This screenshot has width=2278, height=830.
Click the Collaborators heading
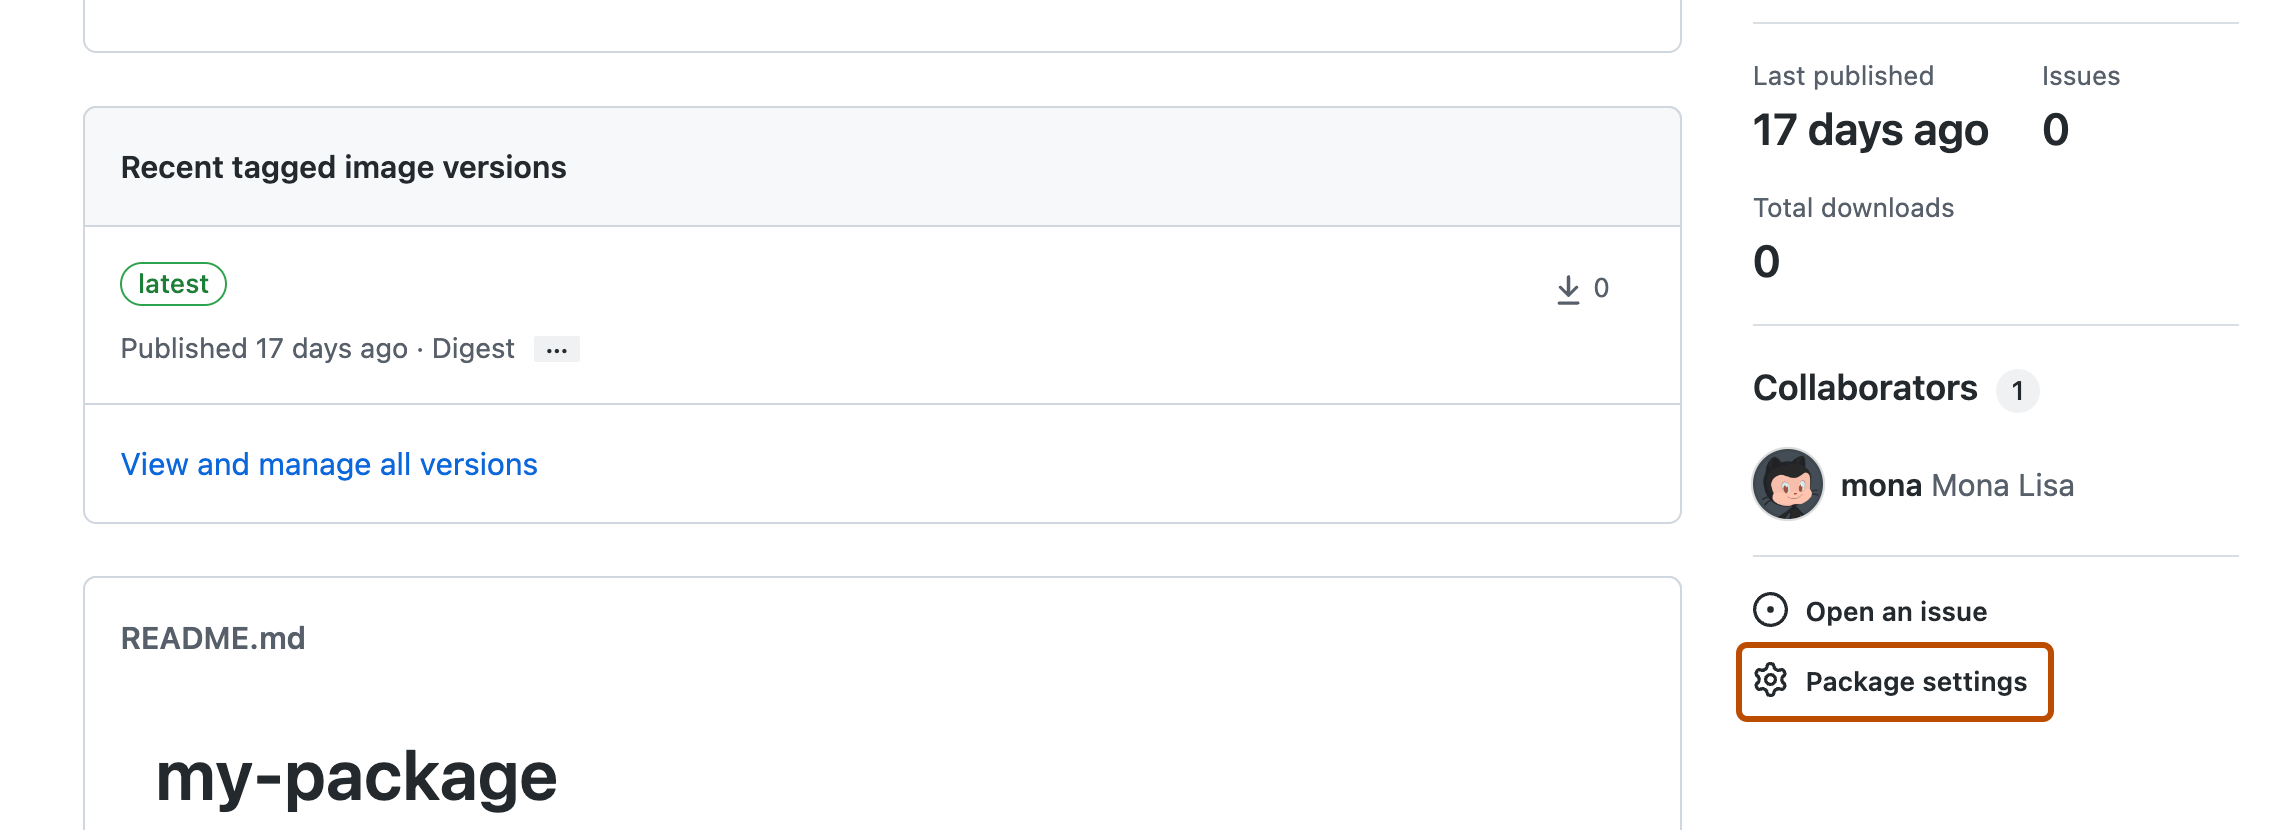pyautogui.click(x=1865, y=388)
